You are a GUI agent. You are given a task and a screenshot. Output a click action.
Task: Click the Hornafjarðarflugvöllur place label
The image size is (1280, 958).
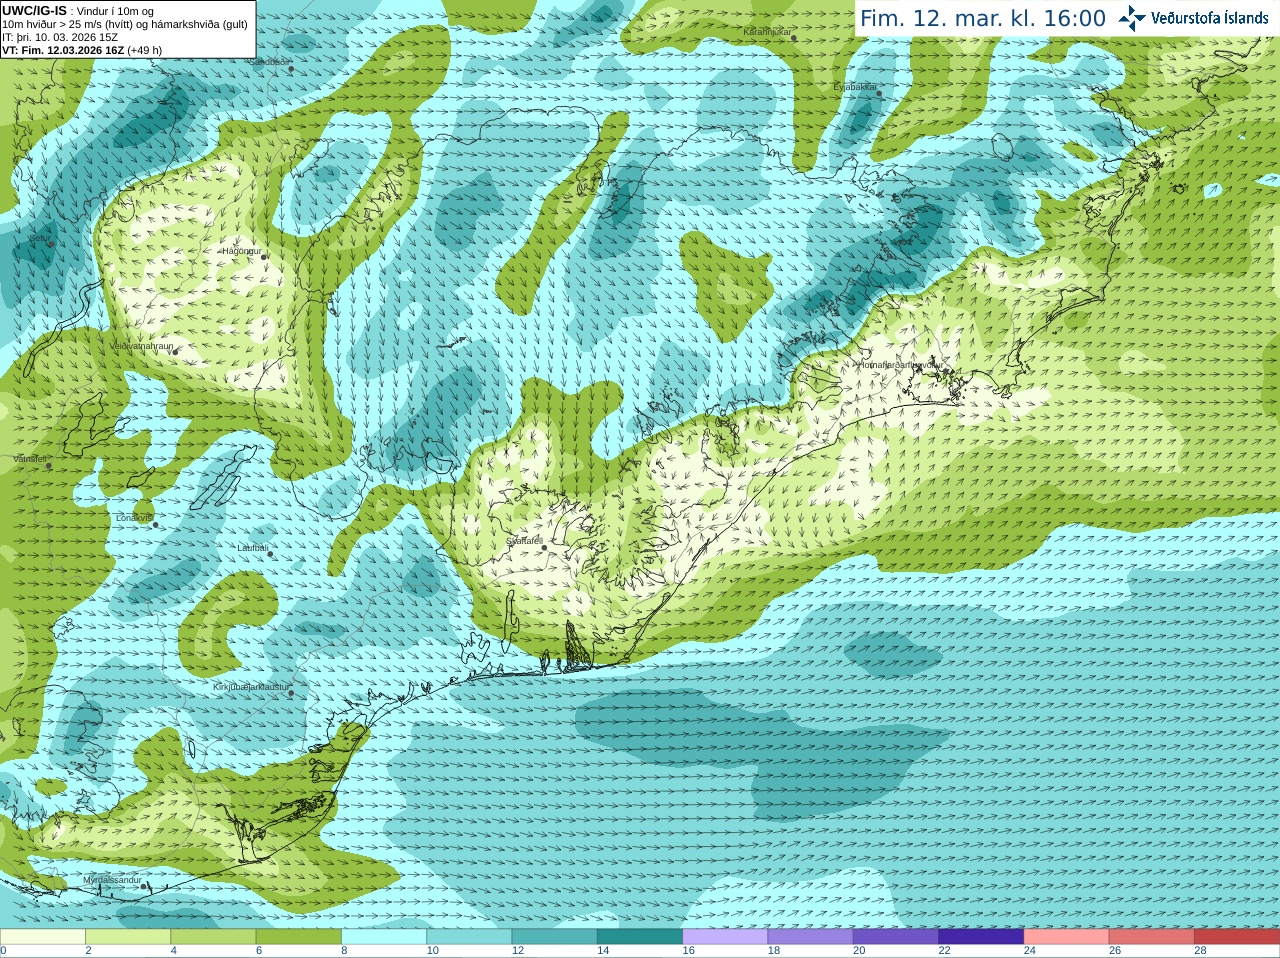899,365
